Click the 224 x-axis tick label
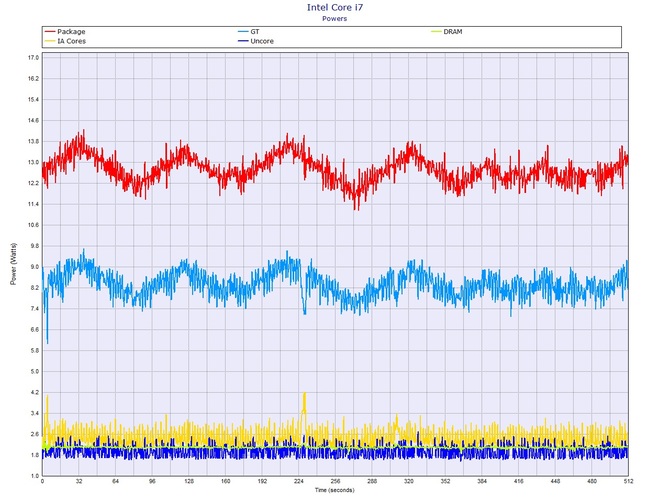Viewport: 670px width, 502px height. click(299, 481)
